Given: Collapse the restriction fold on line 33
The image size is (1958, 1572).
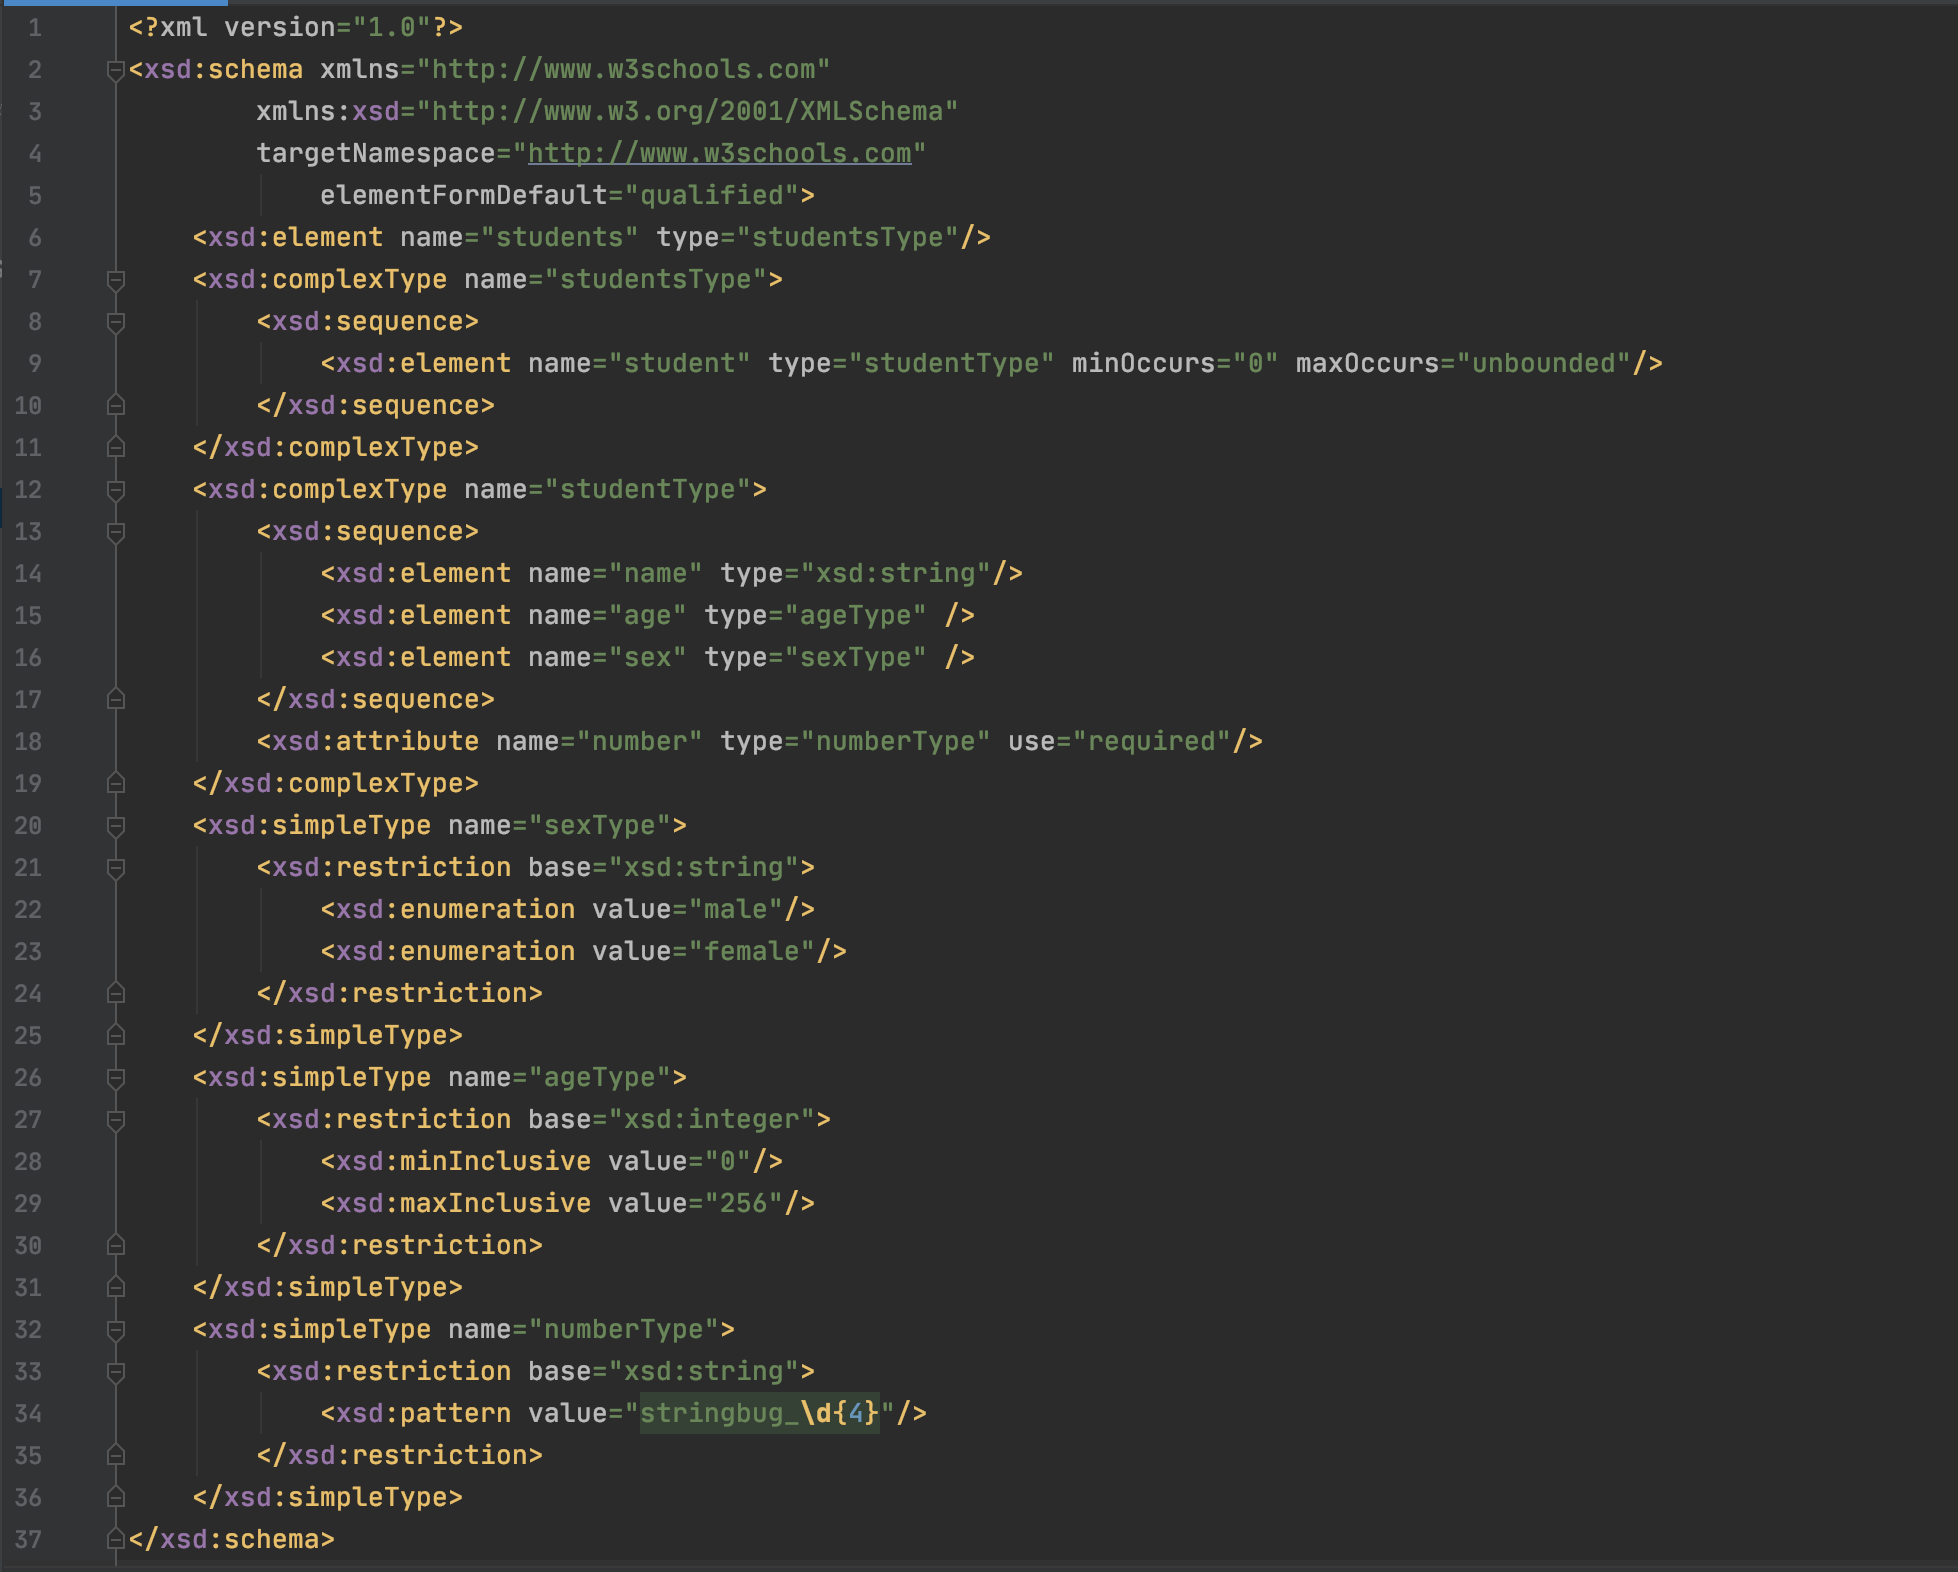Looking at the screenshot, I should point(116,1372).
